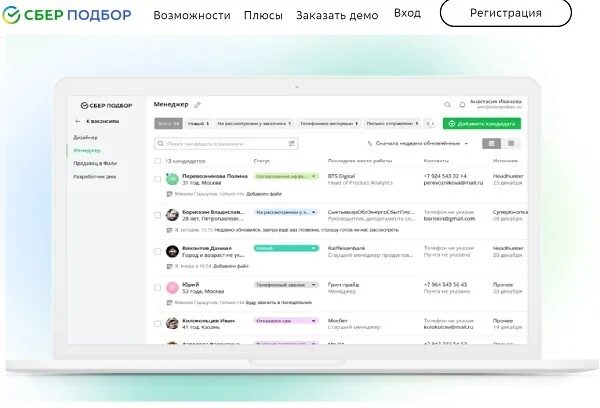
Task: Click avatar photo of Борискин Владислав
Action: tap(172, 215)
